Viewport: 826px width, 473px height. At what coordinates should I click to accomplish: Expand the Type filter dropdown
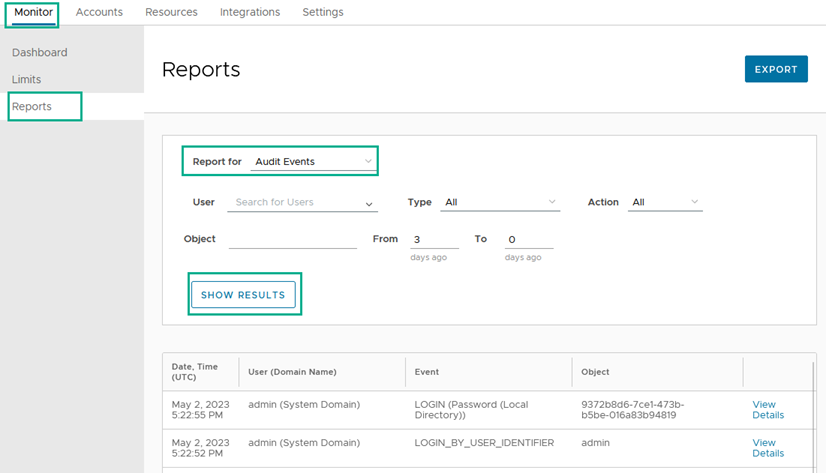(500, 202)
